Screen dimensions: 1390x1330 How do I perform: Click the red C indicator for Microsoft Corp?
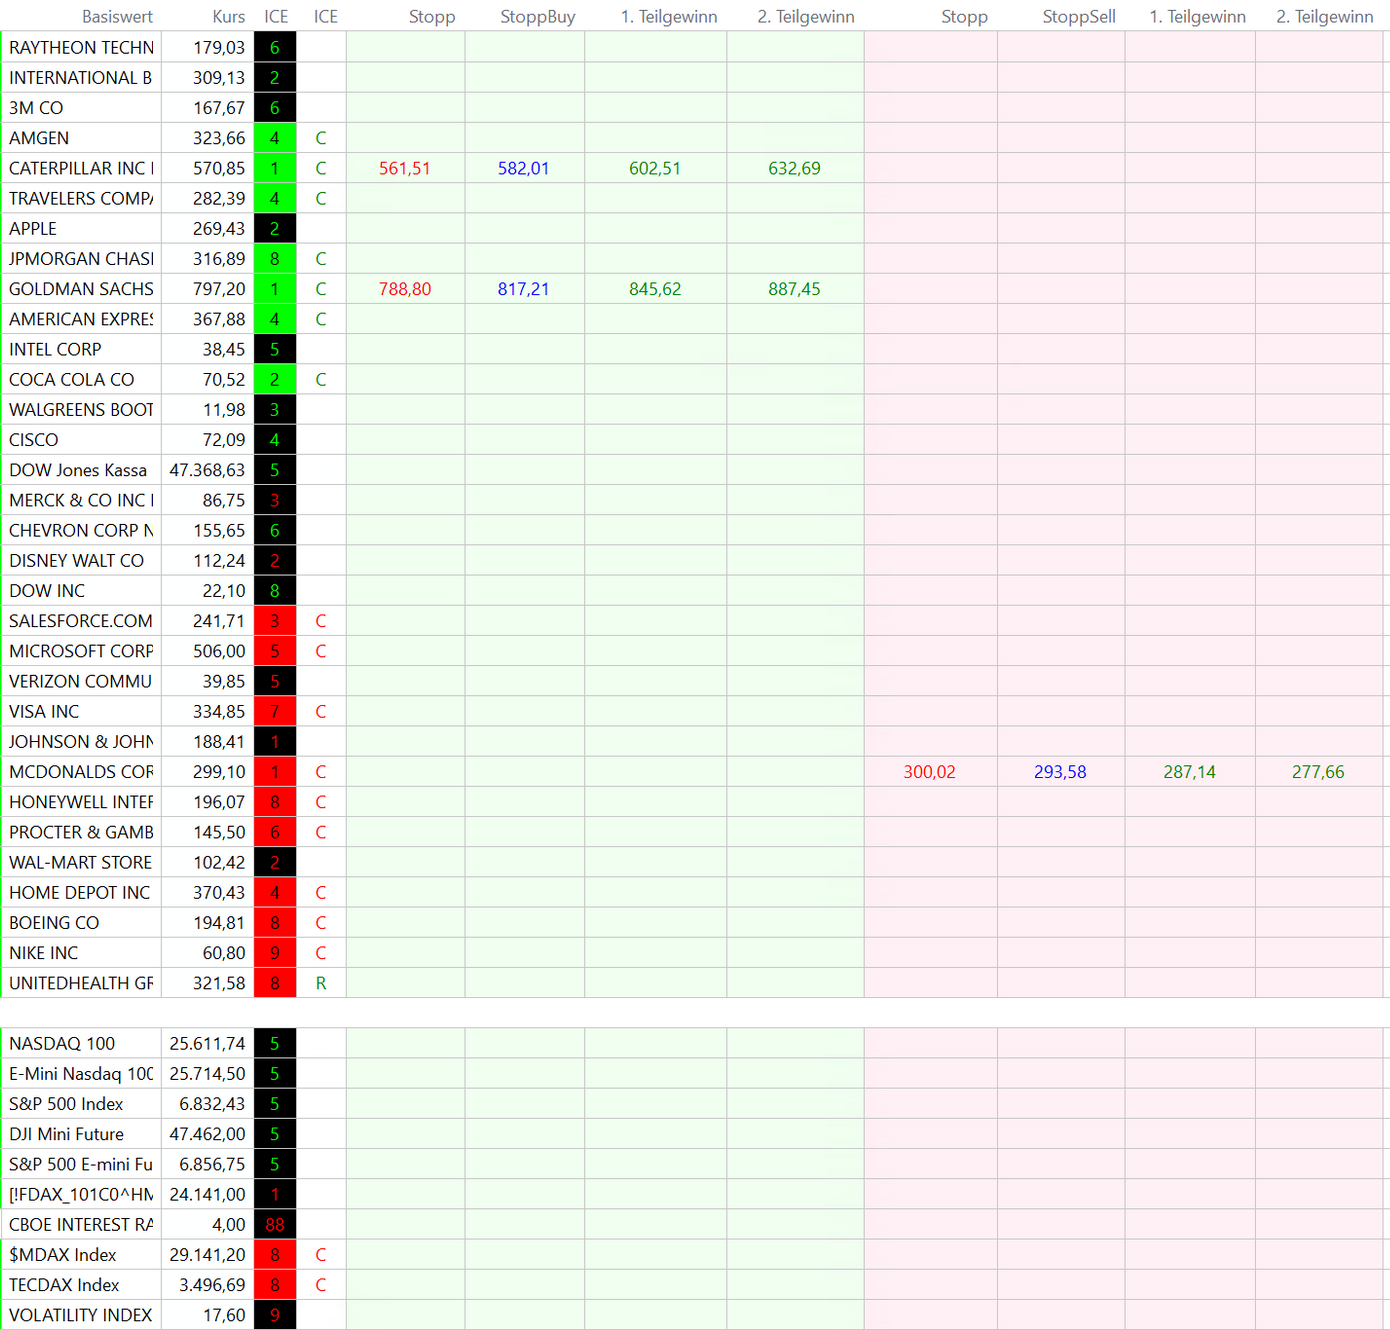(321, 651)
